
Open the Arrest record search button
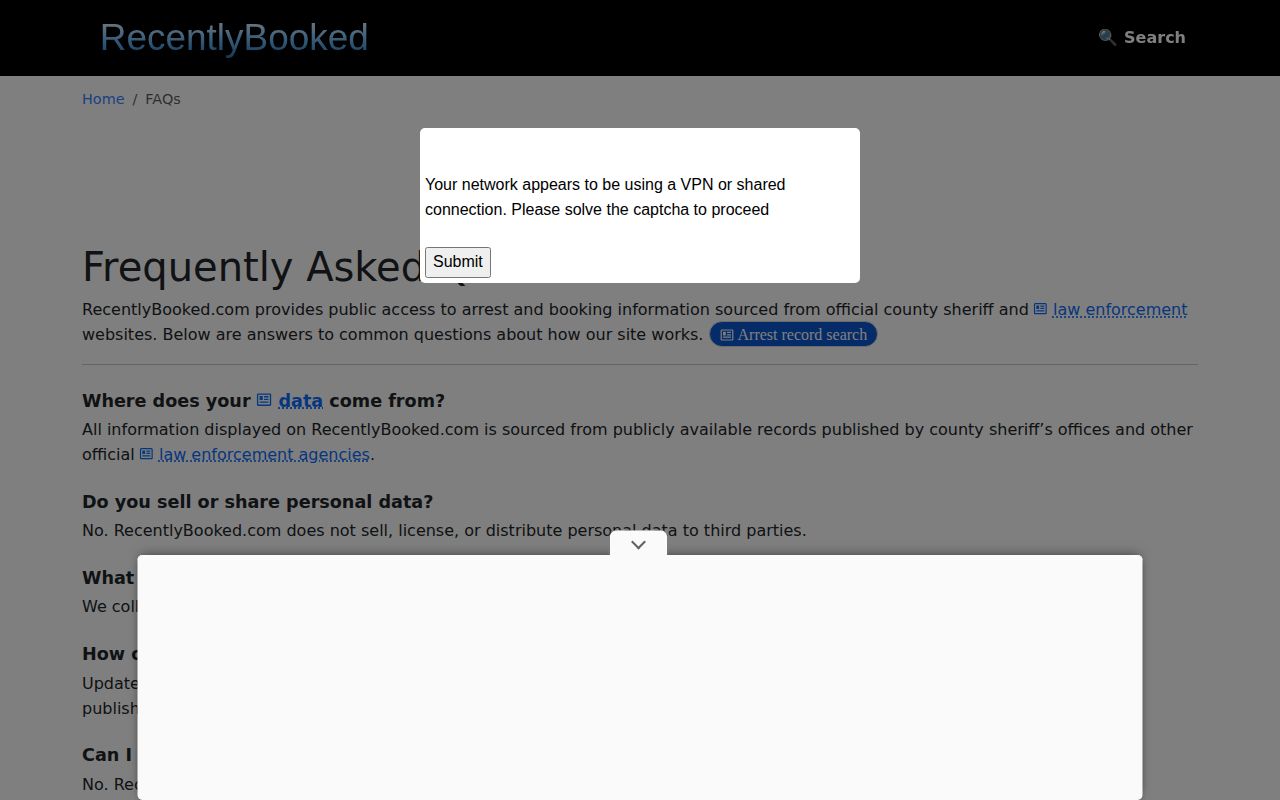click(793, 335)
